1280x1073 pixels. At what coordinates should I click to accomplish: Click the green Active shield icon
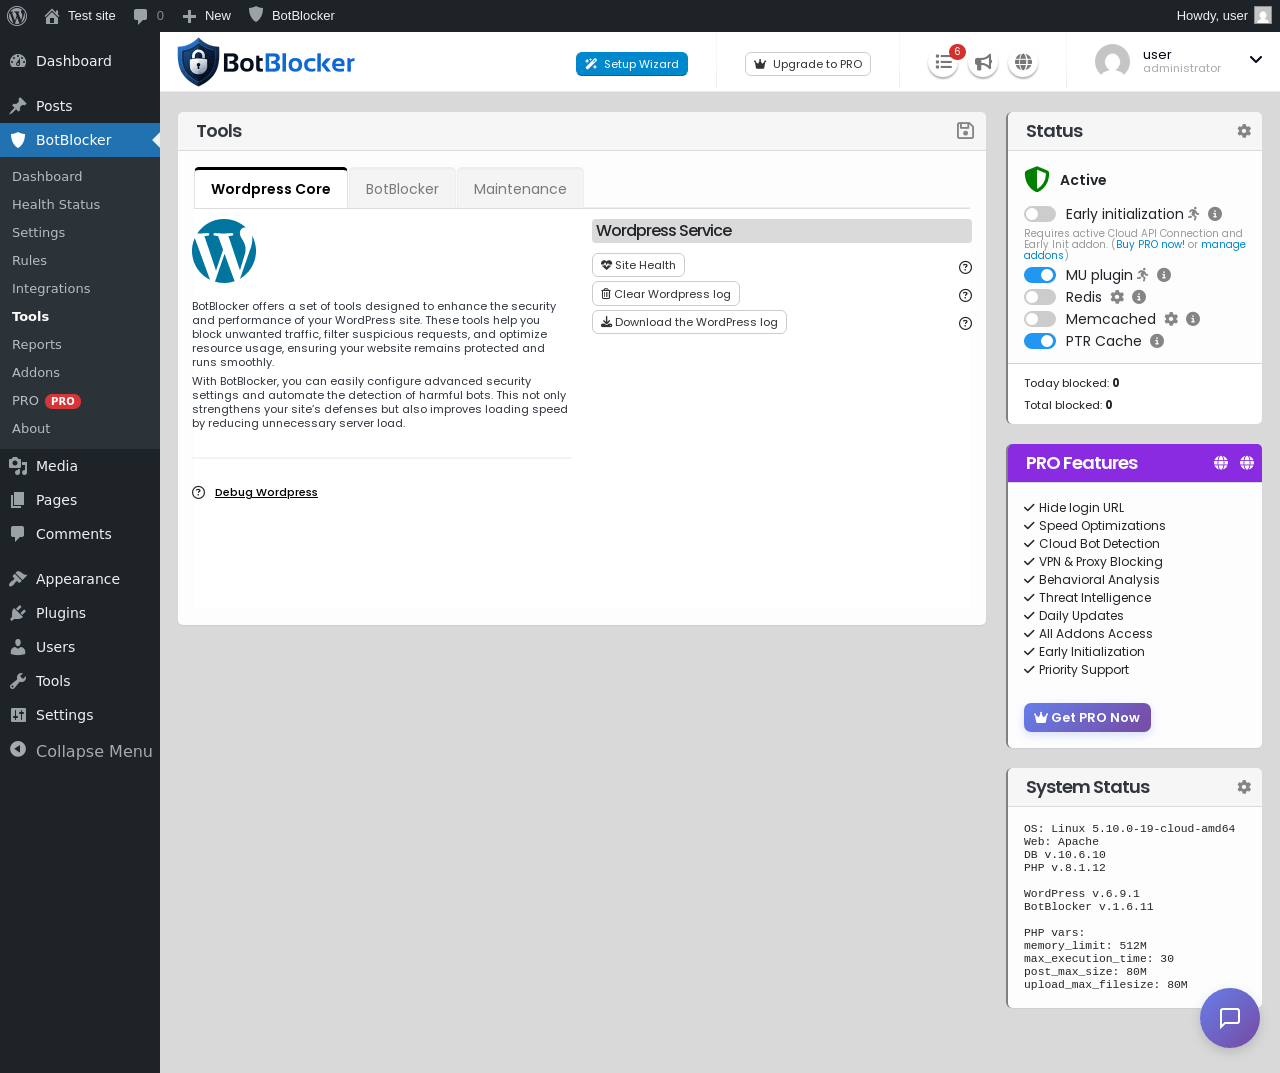pos(1037,179)
